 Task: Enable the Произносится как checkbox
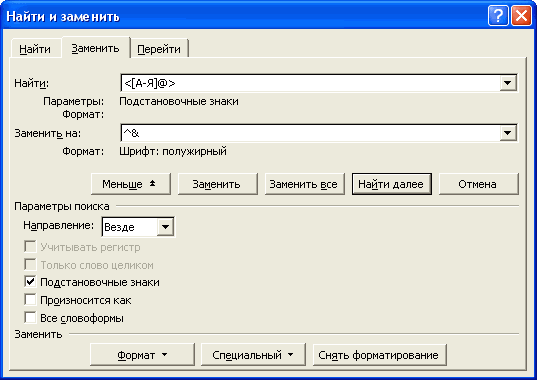(30, 300)
